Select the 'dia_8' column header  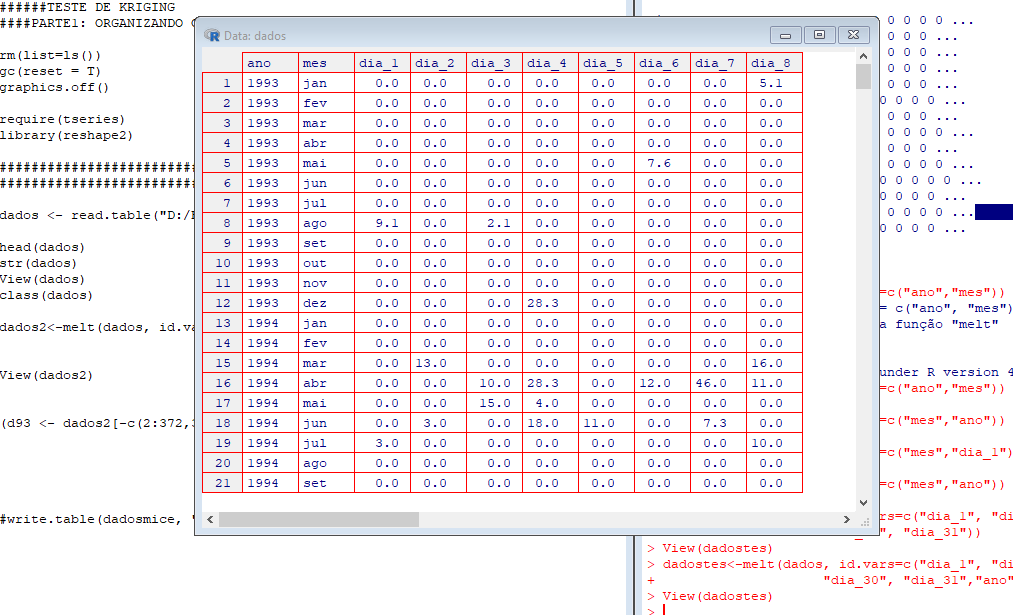[774, 63]
